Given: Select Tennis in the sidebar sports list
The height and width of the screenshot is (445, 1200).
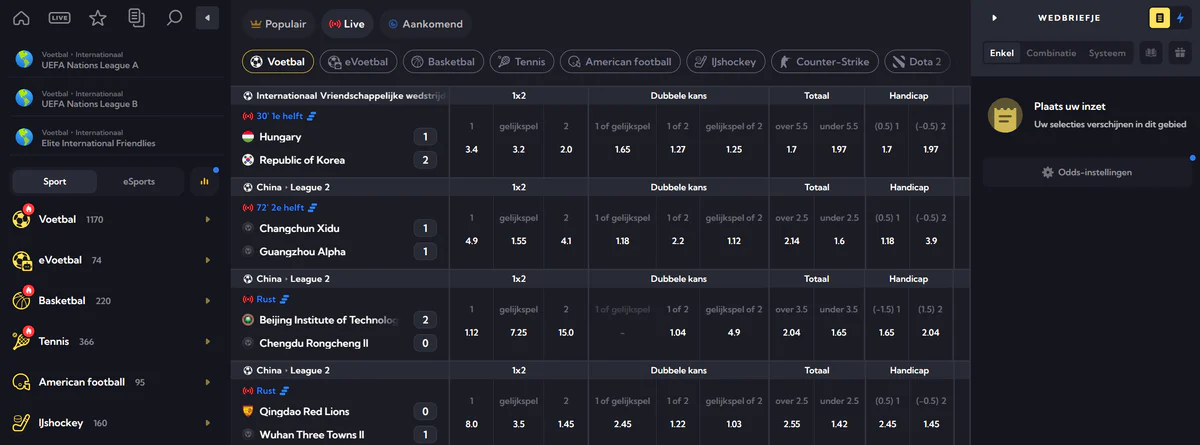Looking at the screenshot, I should pos(54,341).
